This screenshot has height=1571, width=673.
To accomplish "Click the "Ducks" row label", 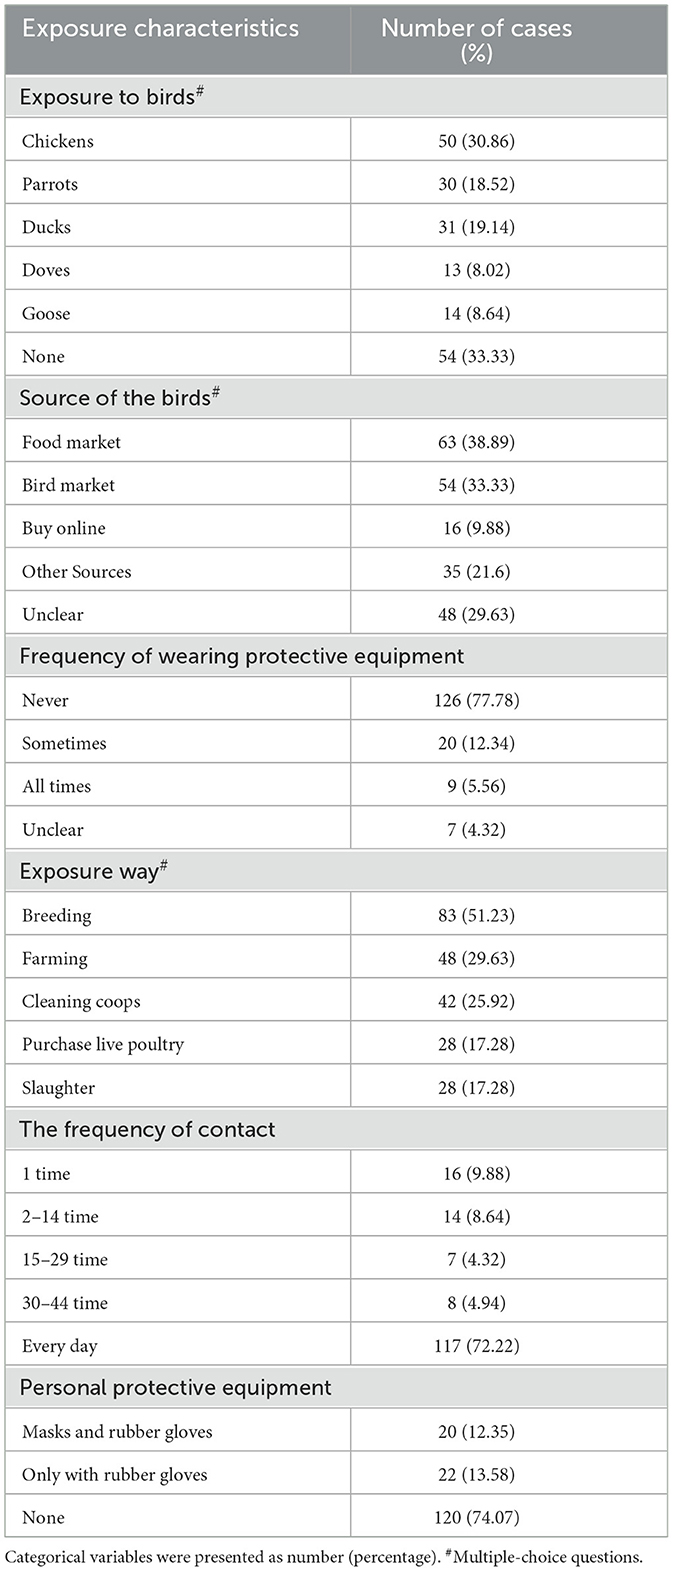I will [46, 227].
